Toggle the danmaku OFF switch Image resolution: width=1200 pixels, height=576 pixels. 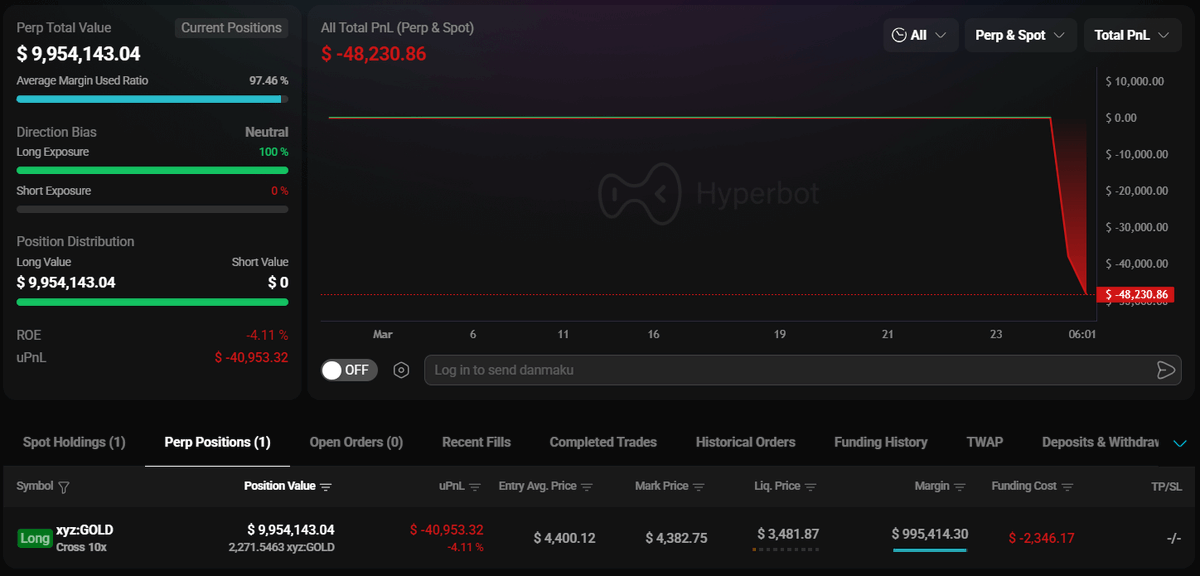pos(349,370)
